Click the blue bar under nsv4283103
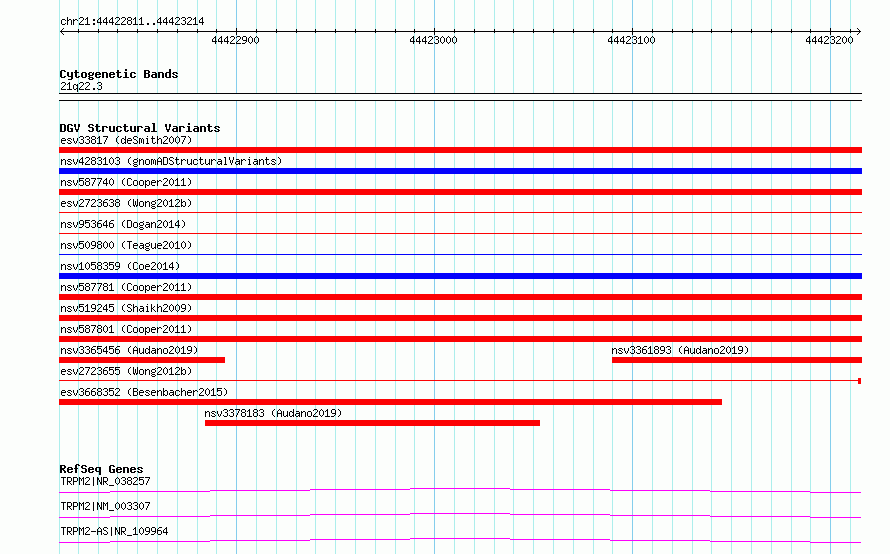The width and height of the screenshot is (890, 554). click(460, 171)
